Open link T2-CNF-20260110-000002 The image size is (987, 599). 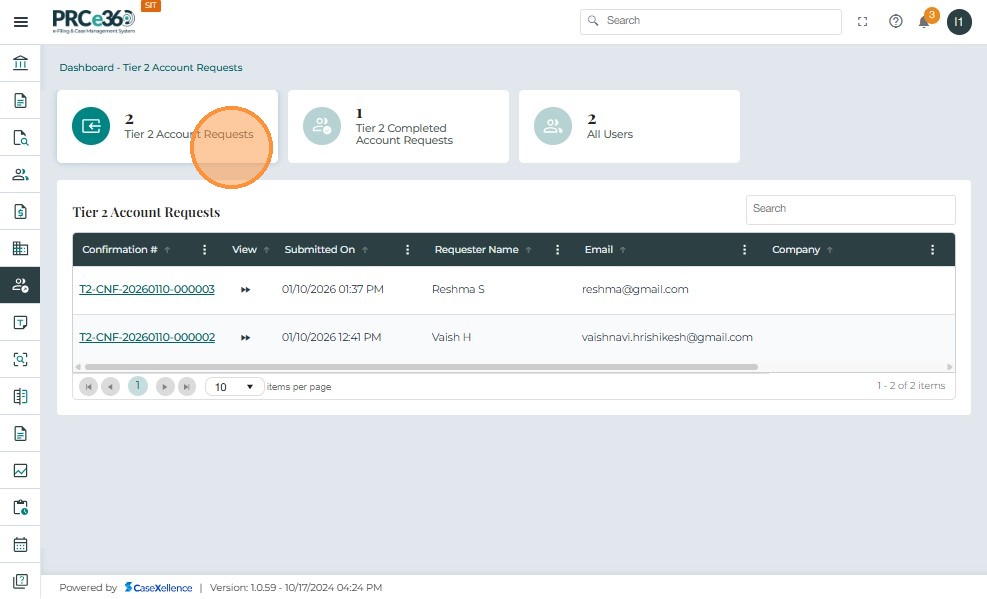tap(147, 337)
